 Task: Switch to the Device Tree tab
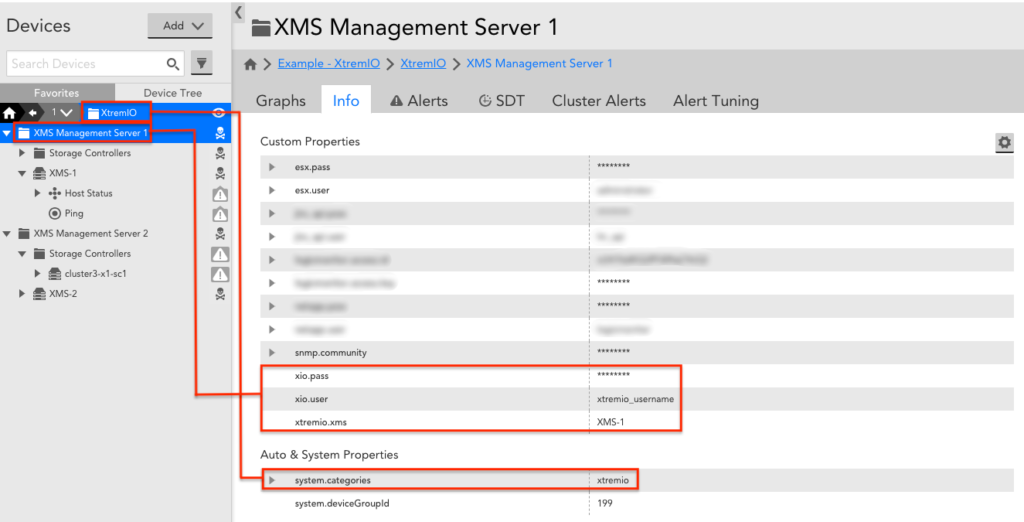[172, 93]
